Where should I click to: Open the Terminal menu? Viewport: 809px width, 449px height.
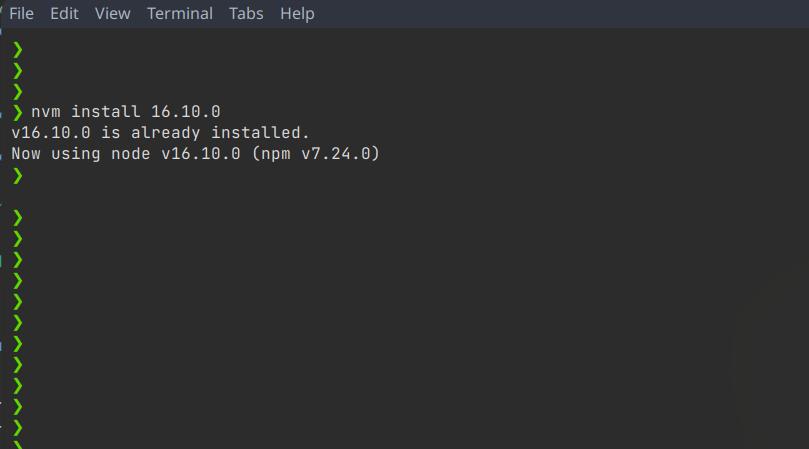click(x=180, y=13)
